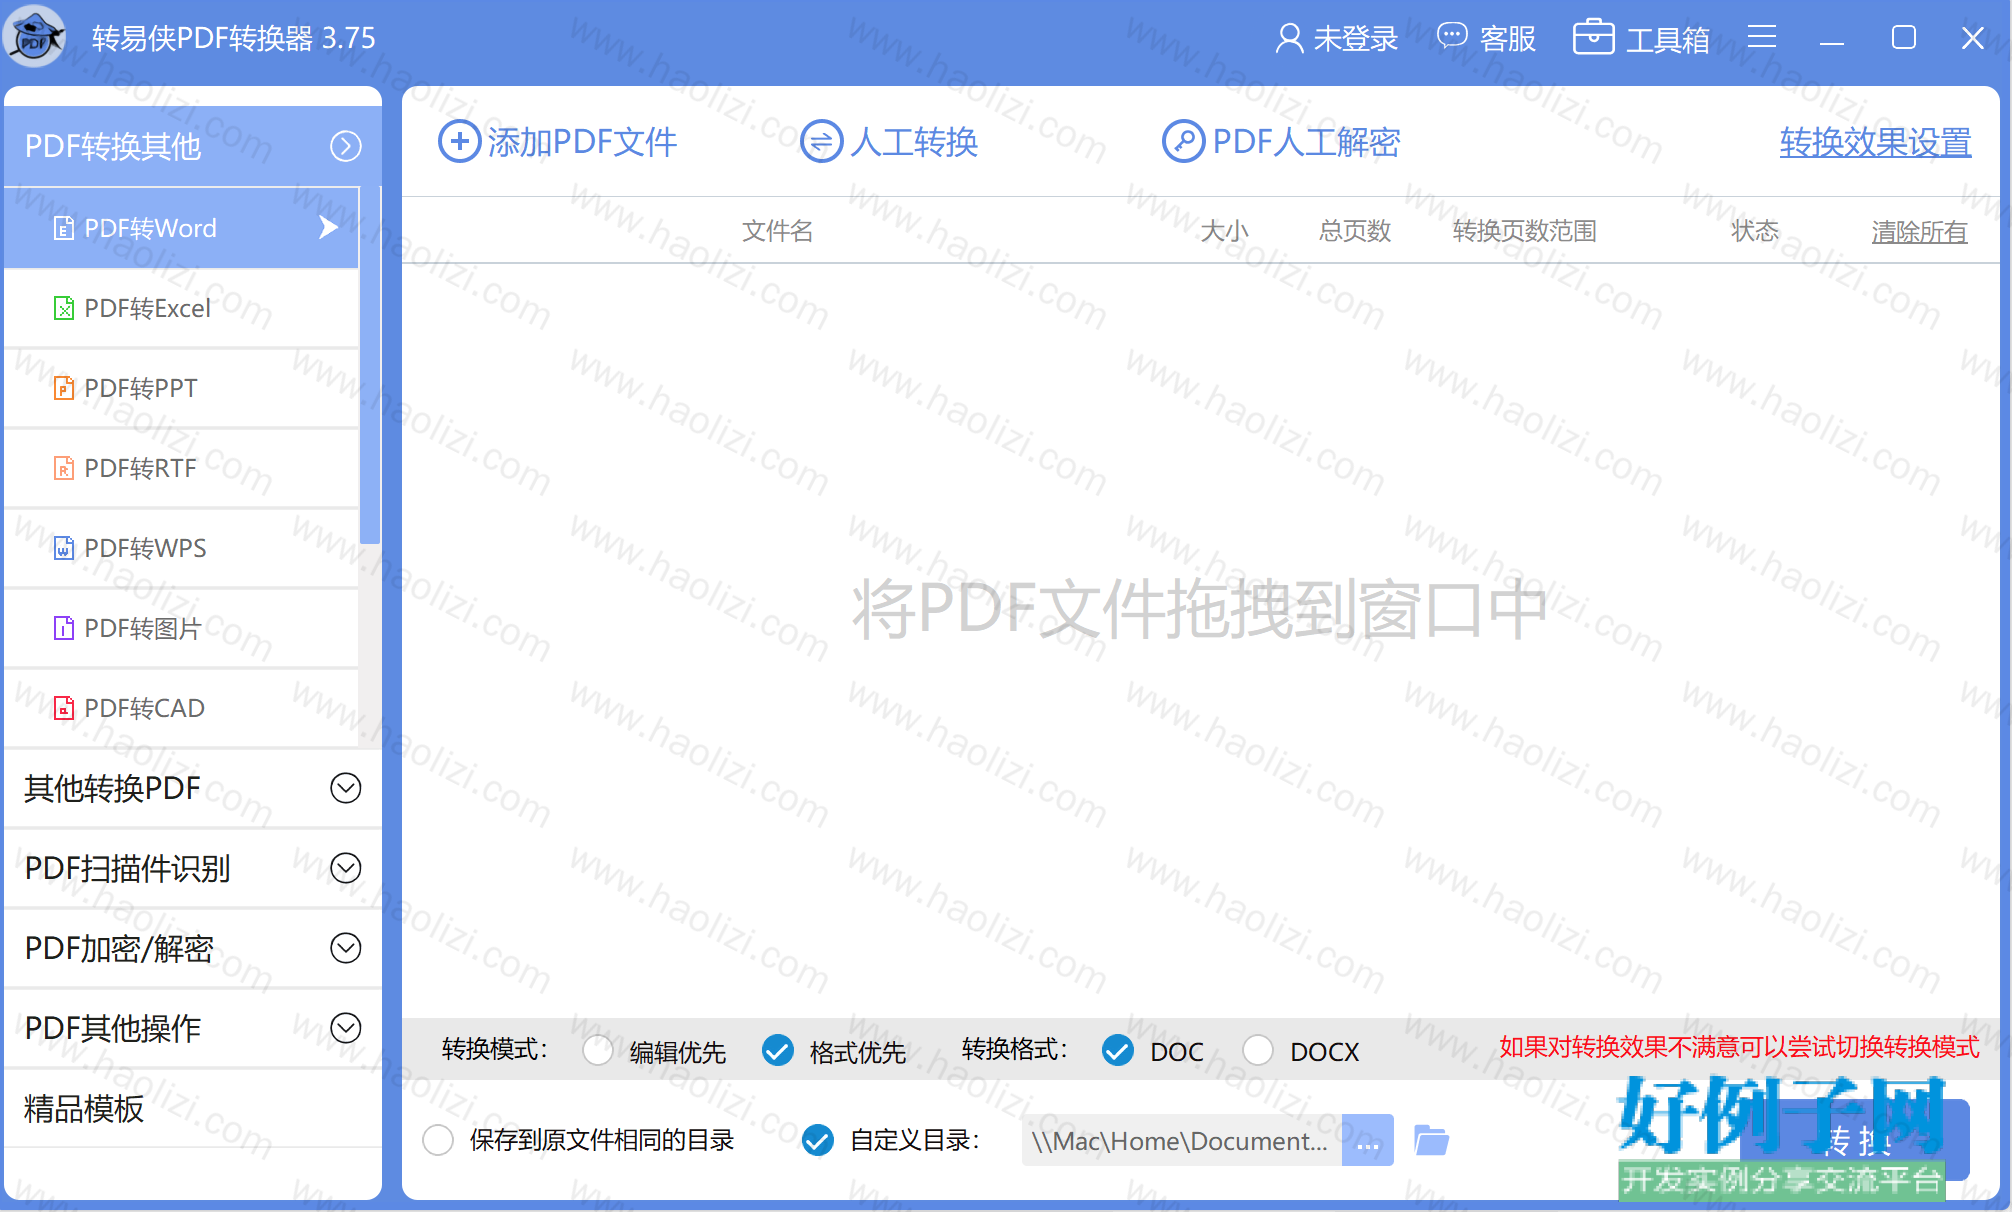
Task: Open the output folder icon
Action: [x=1431, y=1140]
